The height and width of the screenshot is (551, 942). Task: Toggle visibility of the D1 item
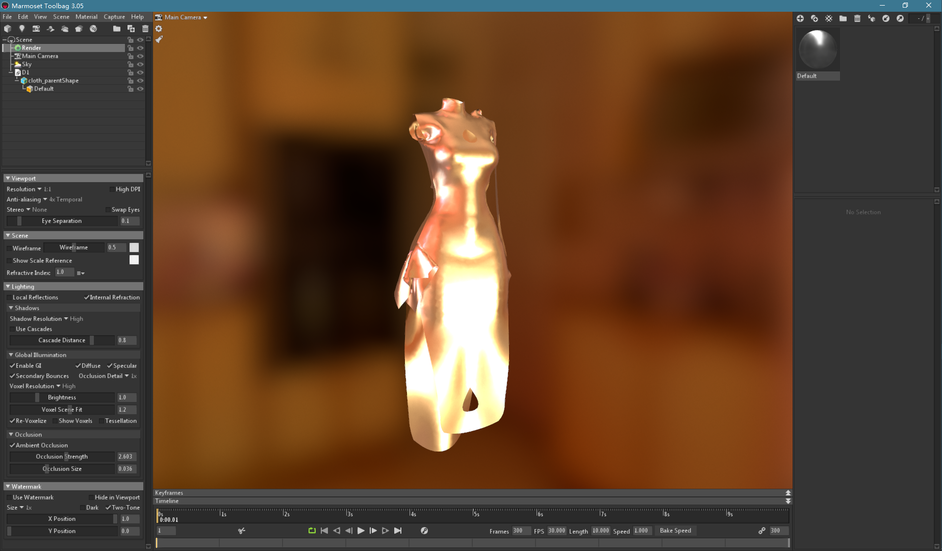click(140, 72)
